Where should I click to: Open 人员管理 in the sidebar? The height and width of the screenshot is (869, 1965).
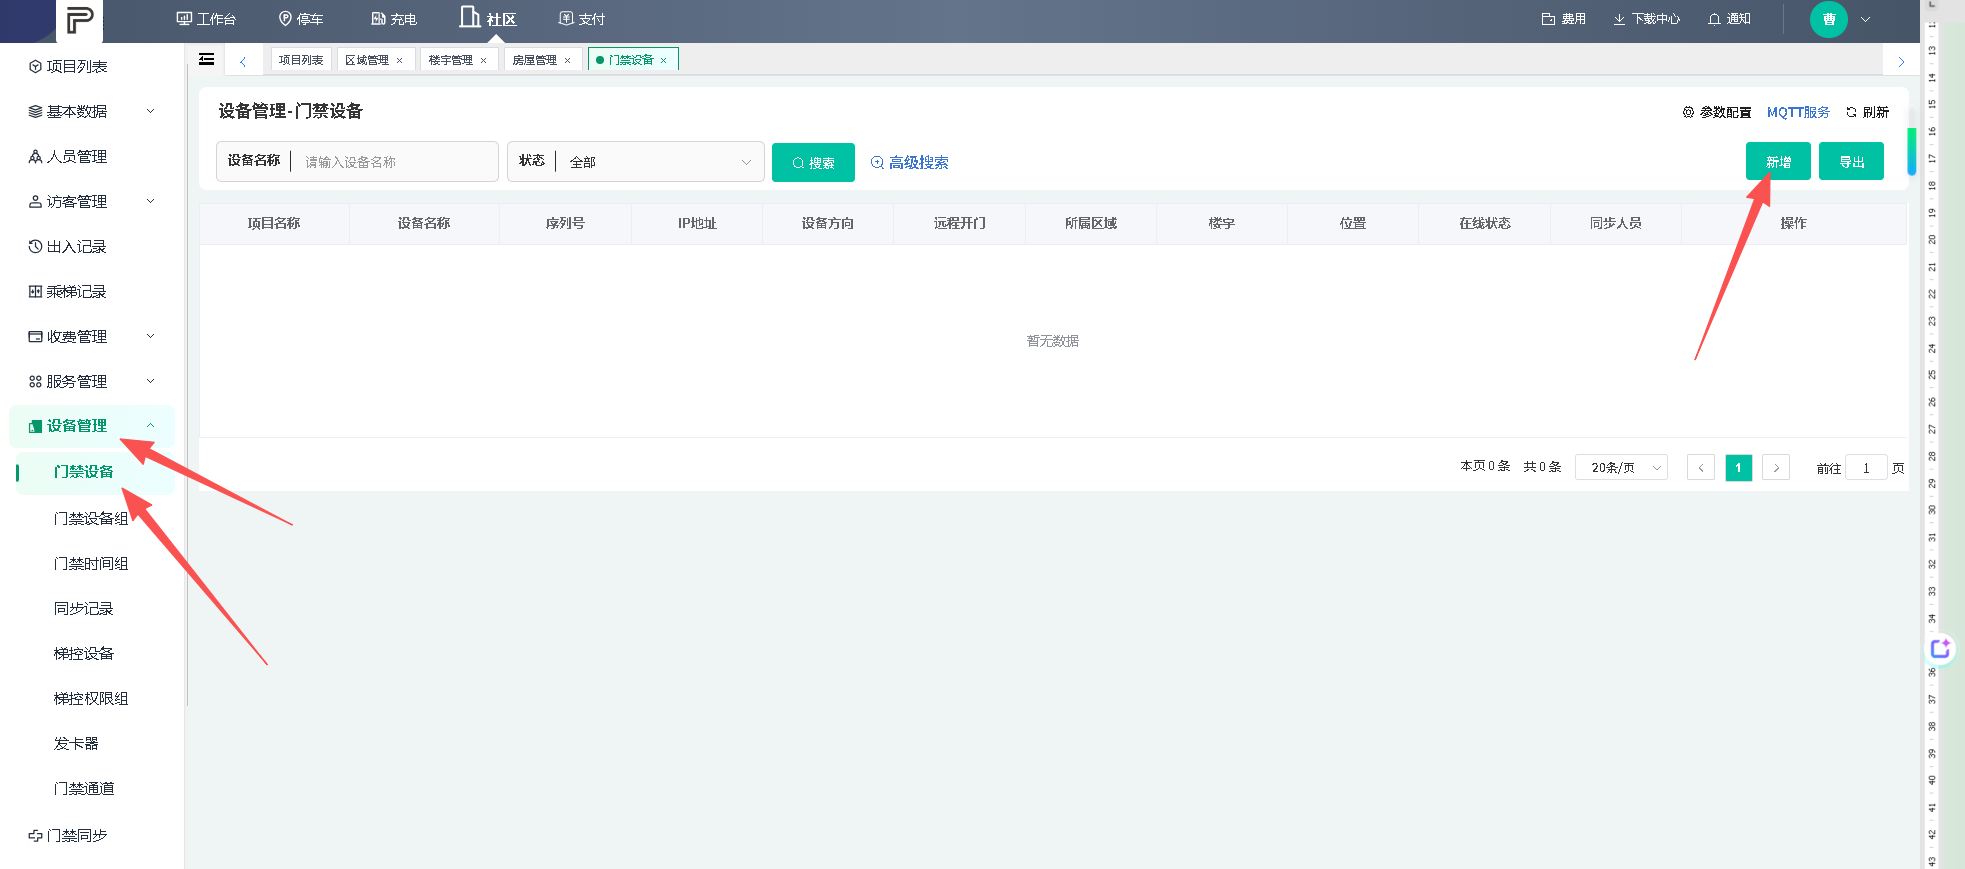point(77,156)
